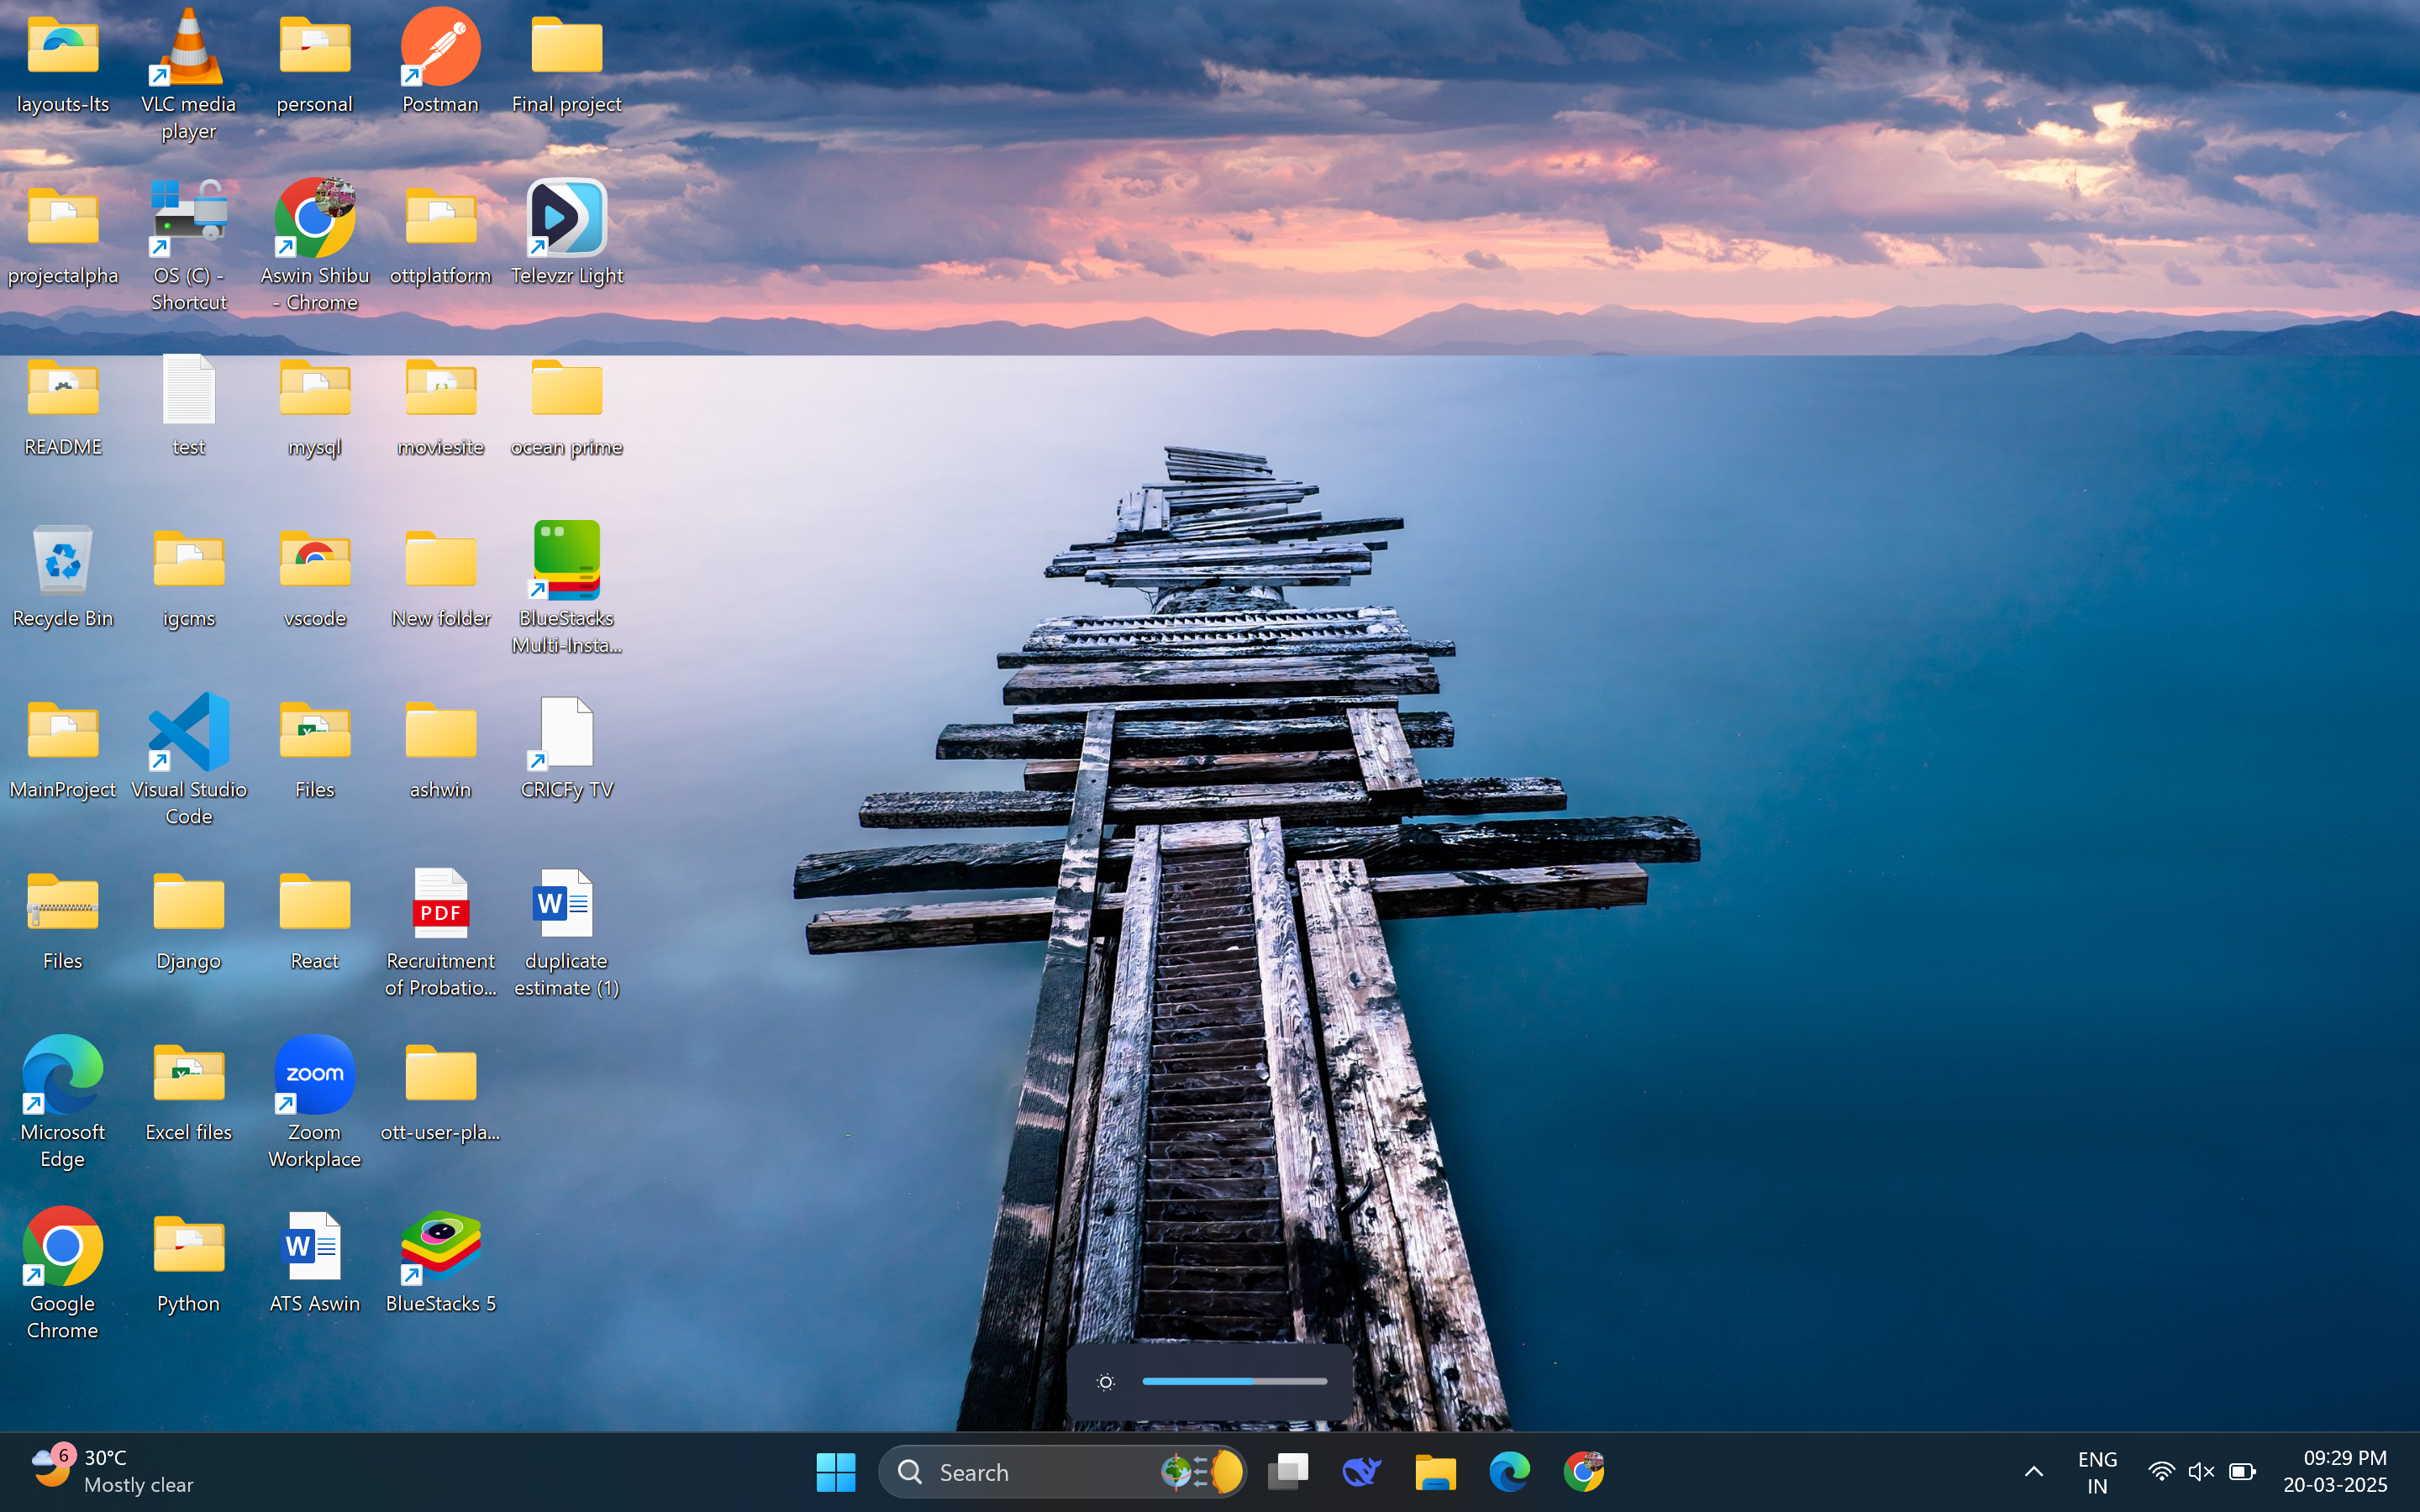Select the README folder icon

coord(63,390)
